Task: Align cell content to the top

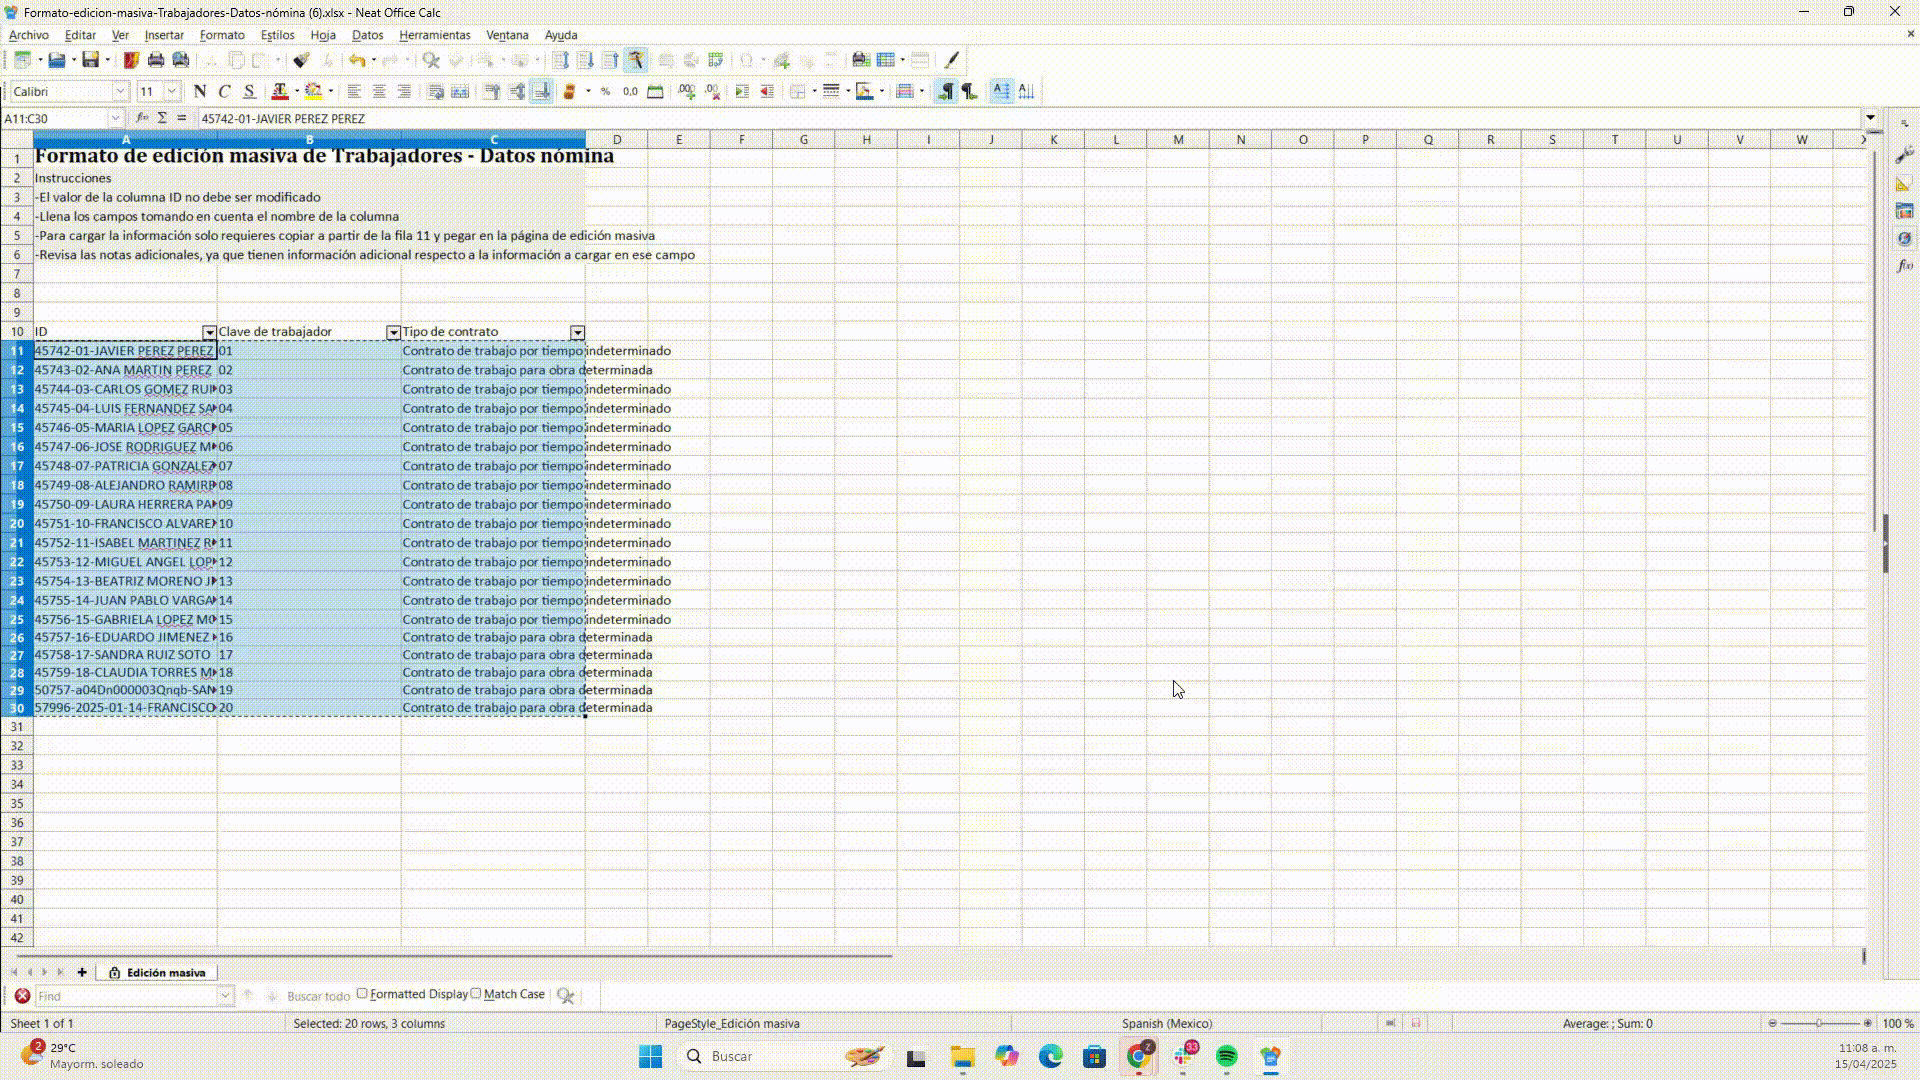Action: tap(492, 91)
